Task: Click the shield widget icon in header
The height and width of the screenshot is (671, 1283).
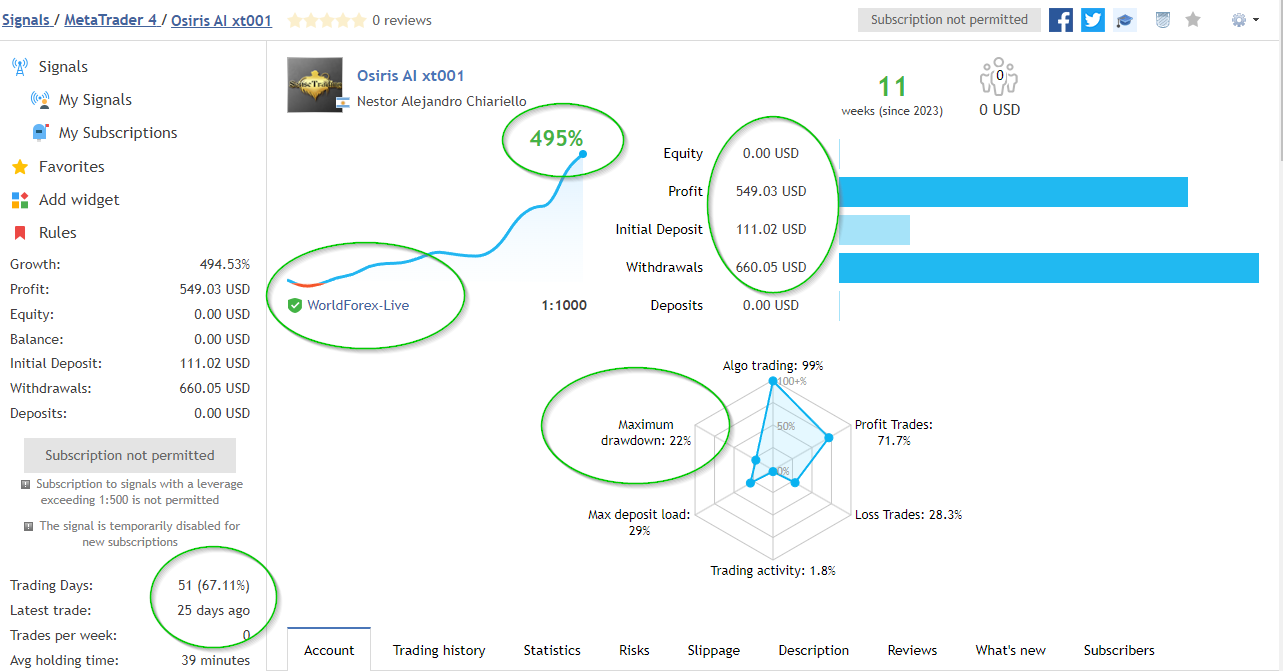Action: tap(1163, 19)
